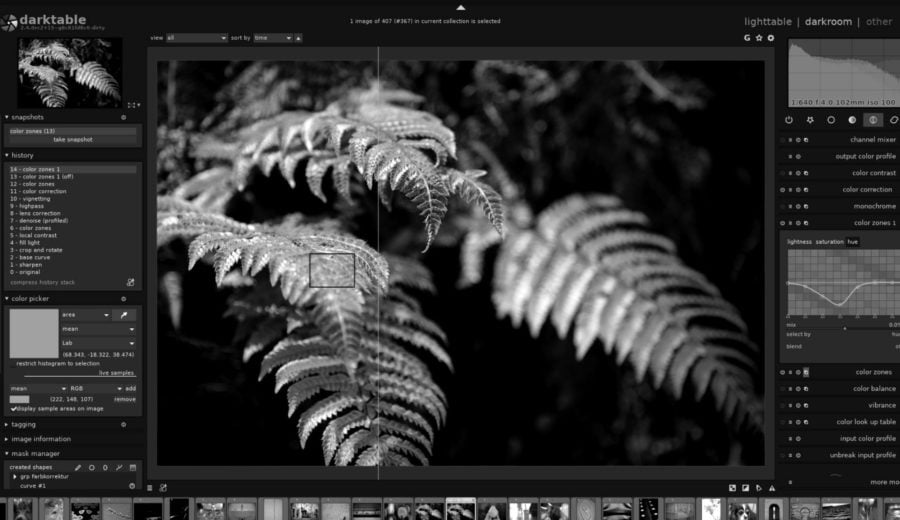Open more modules list
900x520 pixels.
[x=884, y=482]
